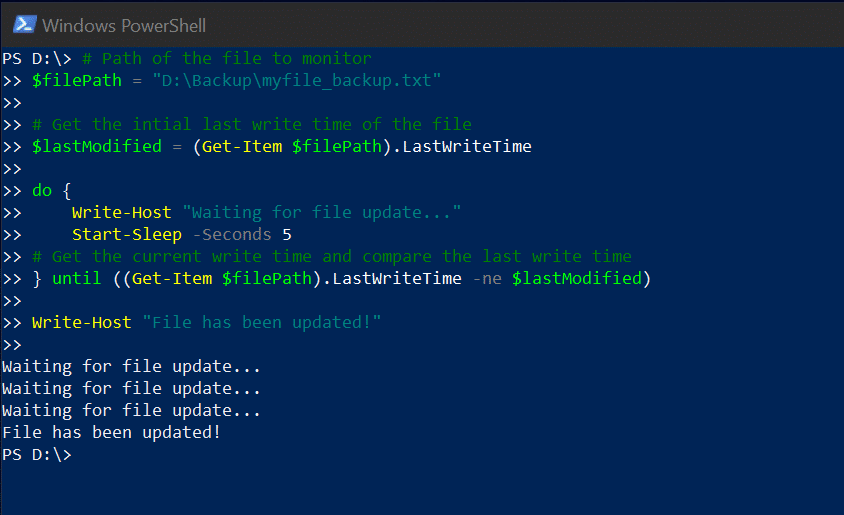Click the $lastModified variable on assignment line
Viewport: 844px width, 515px height.
(x=97, y=146)
